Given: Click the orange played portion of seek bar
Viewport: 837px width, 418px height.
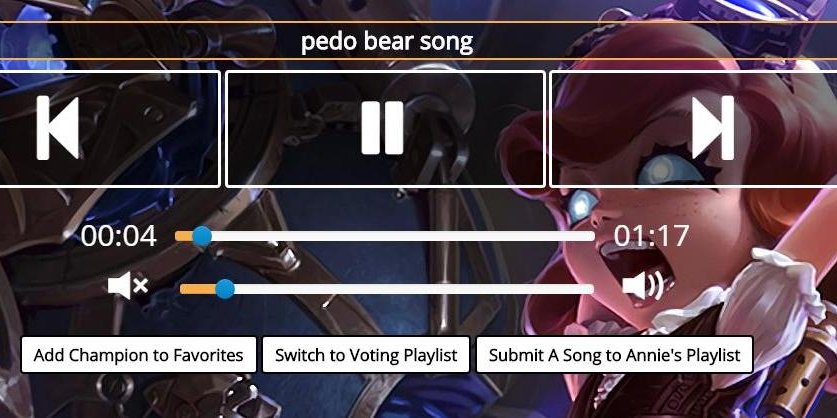Looking at the screenshot, I should pyautogui.click(x=184, y=236).
